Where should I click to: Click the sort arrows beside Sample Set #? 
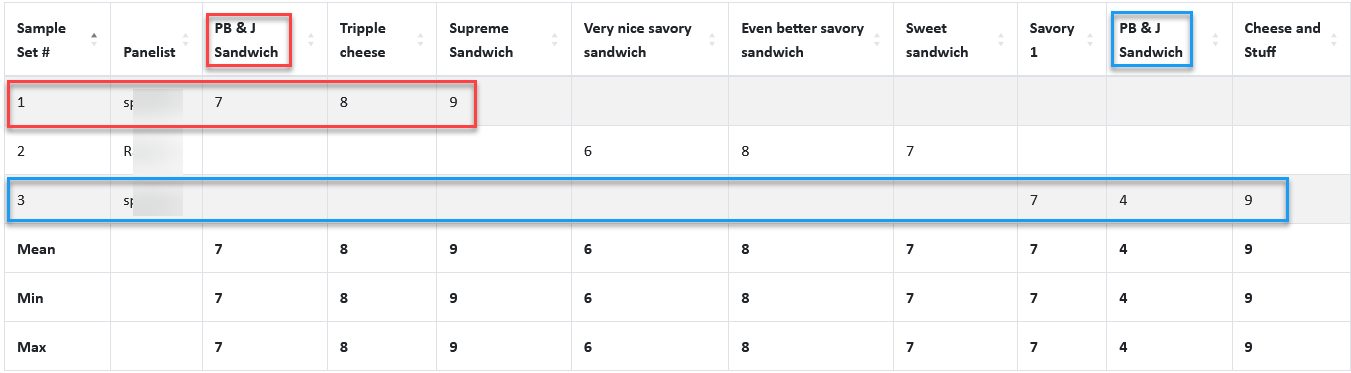95,40
